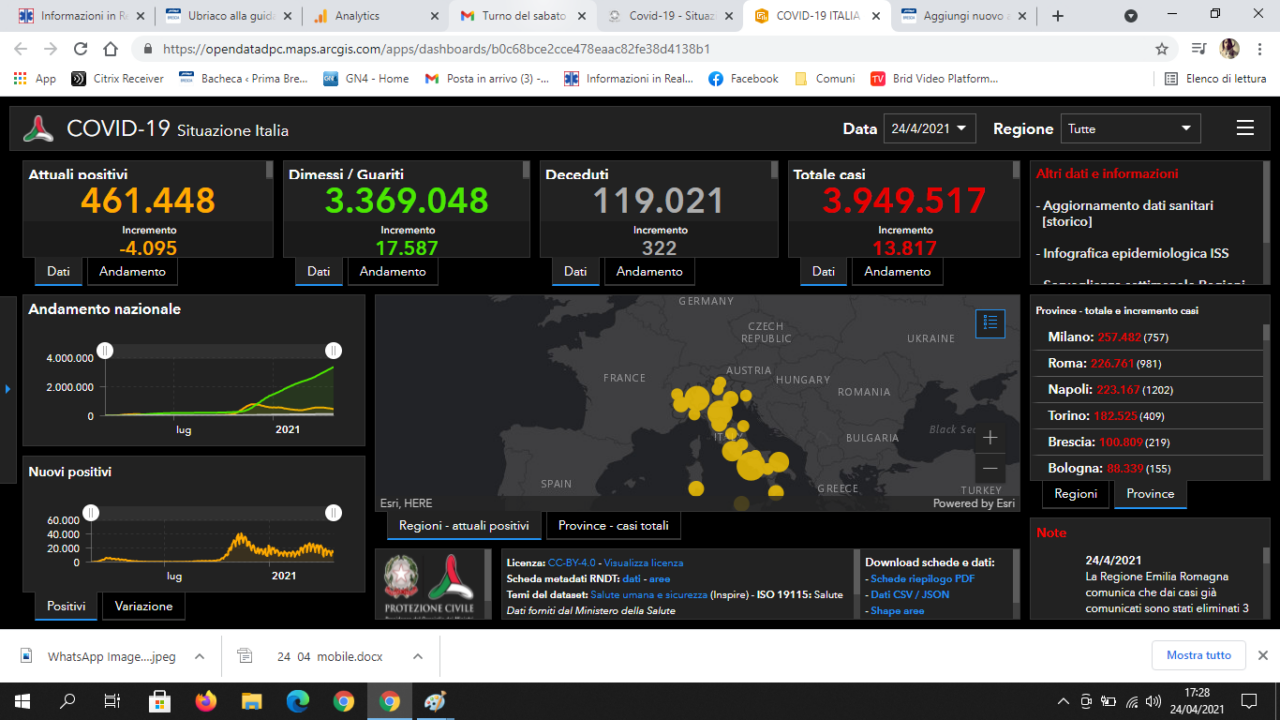
Task: Click left slider handle on Andamento nazionale chart
Action: 105,350
